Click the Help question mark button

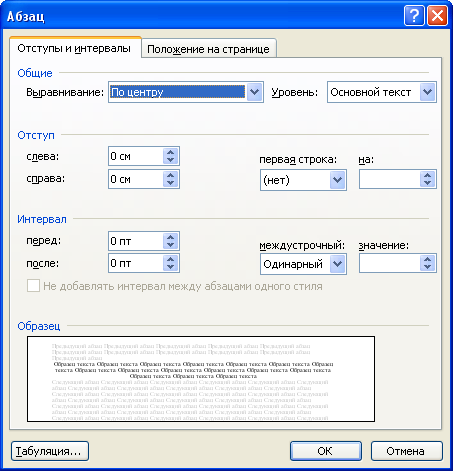414,16
